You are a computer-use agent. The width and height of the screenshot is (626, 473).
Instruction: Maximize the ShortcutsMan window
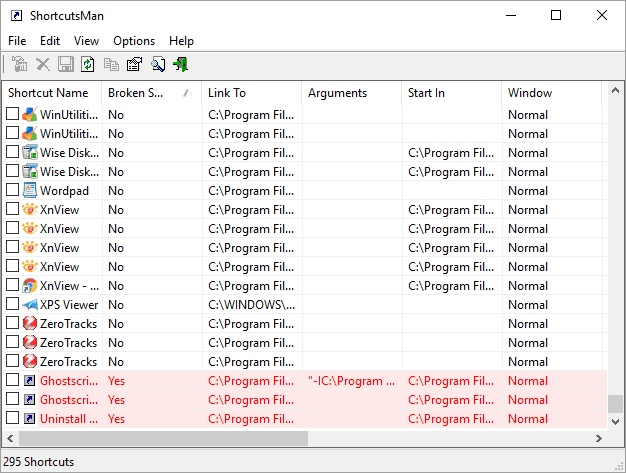(556, 16)
